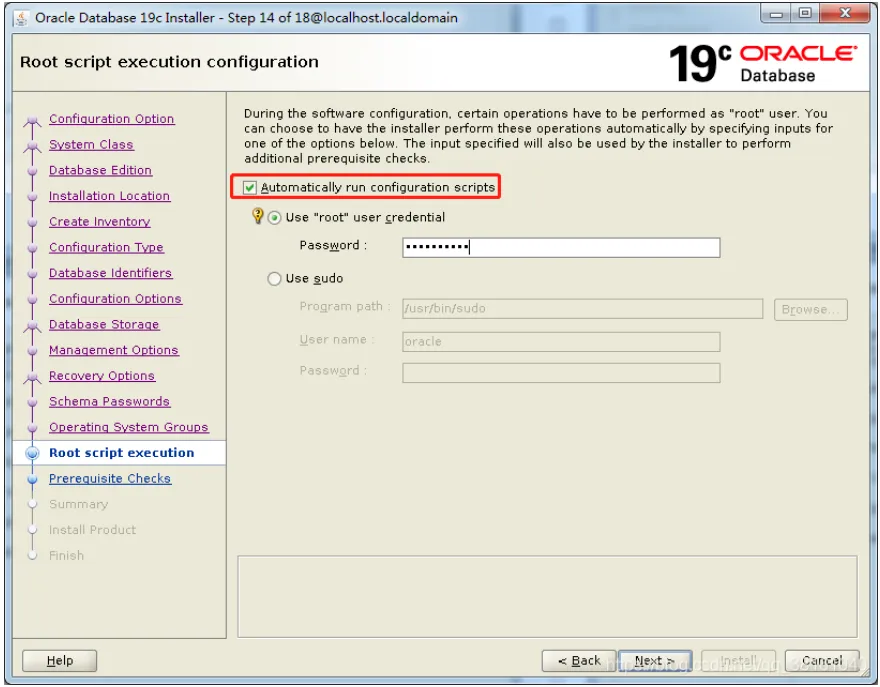Click step marker icon beside Recovery Options

coord(33,377)
